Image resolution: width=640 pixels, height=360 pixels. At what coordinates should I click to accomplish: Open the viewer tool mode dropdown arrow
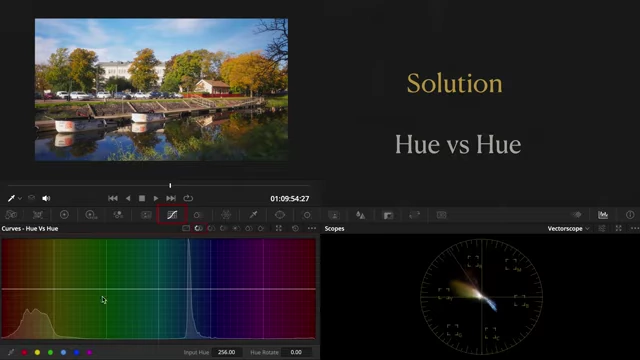pyautogui.click(x=20, y=199)
